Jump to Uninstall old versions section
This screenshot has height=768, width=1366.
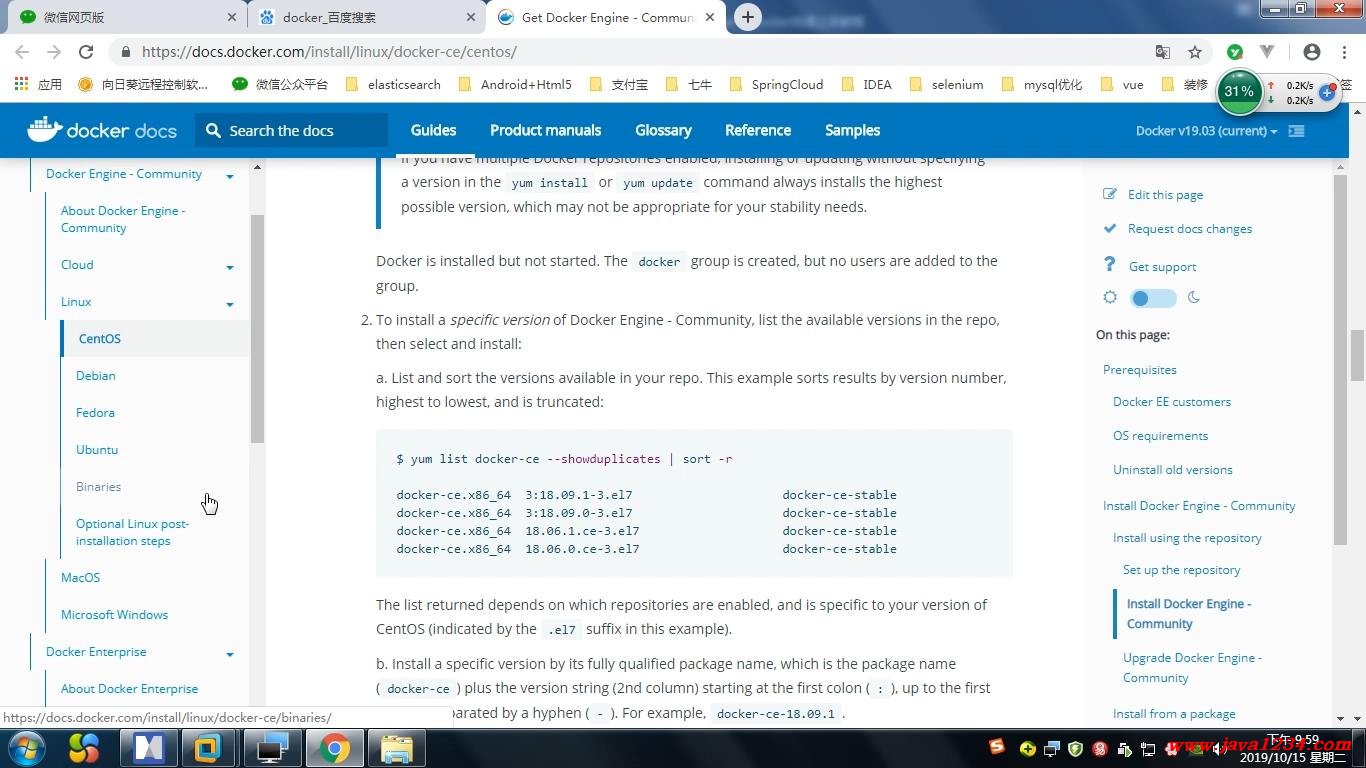pos(1172,469)
